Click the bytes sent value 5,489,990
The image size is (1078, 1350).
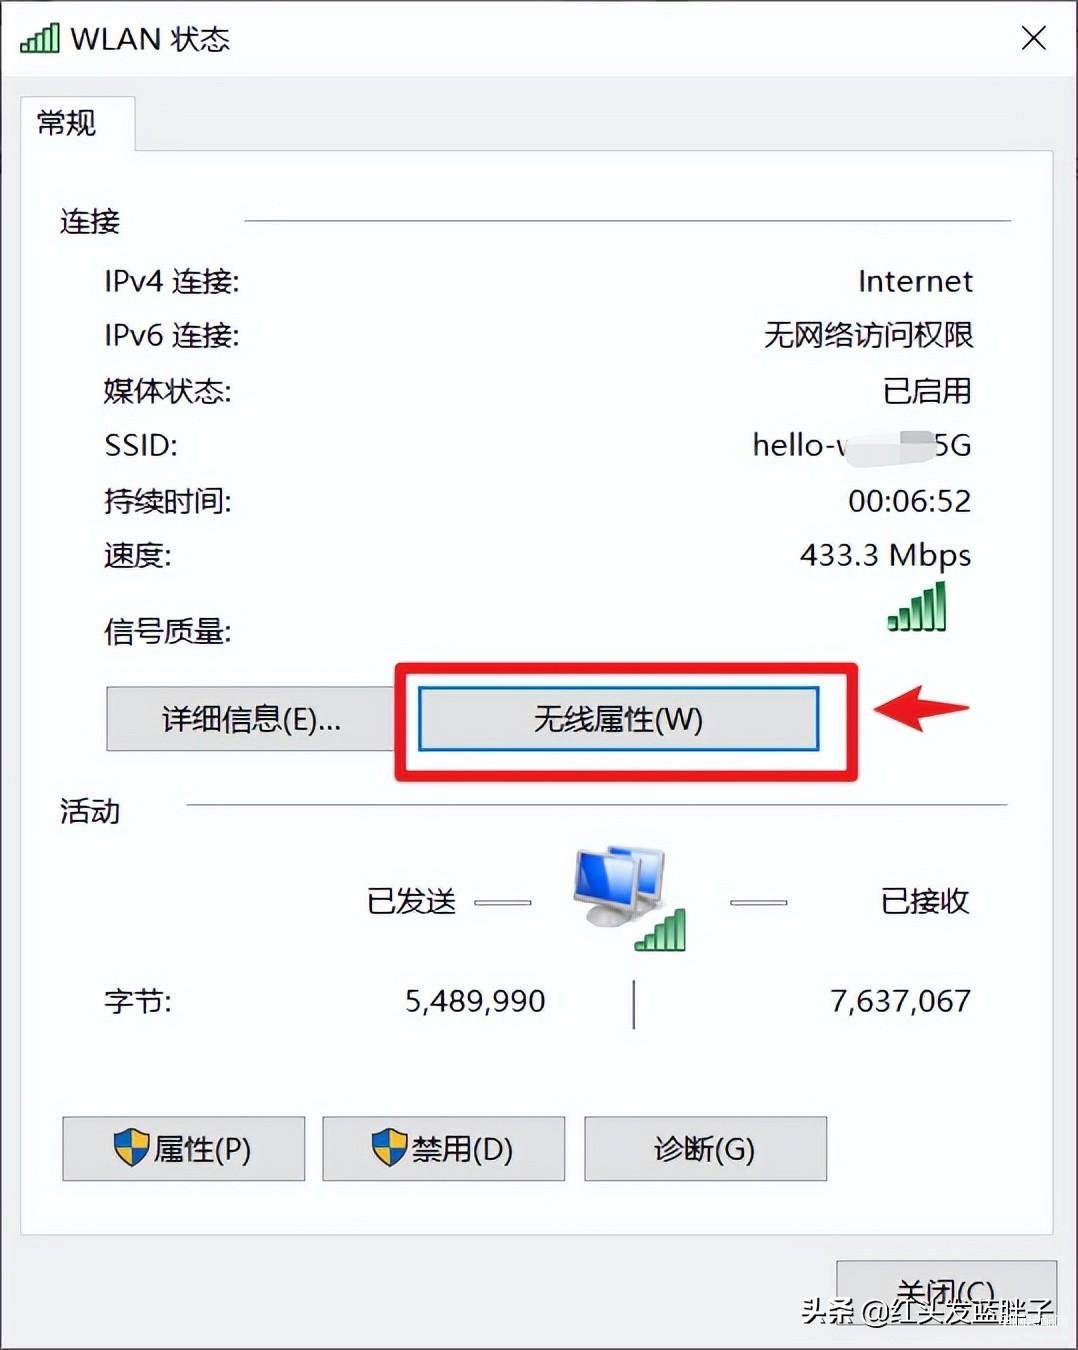tap(475, 1001)
